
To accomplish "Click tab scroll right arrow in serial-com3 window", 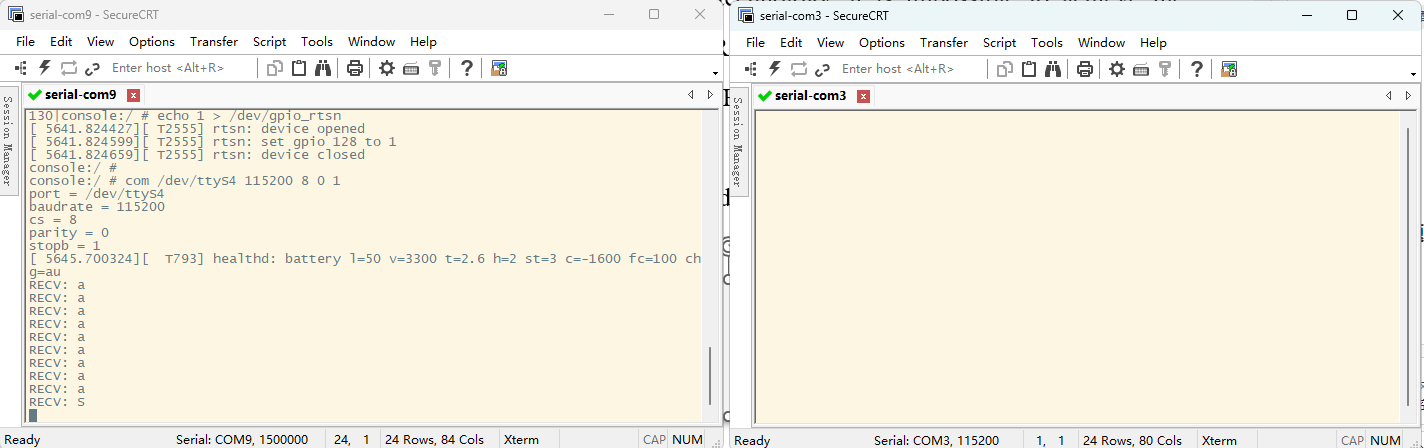I will [1409, 95].
